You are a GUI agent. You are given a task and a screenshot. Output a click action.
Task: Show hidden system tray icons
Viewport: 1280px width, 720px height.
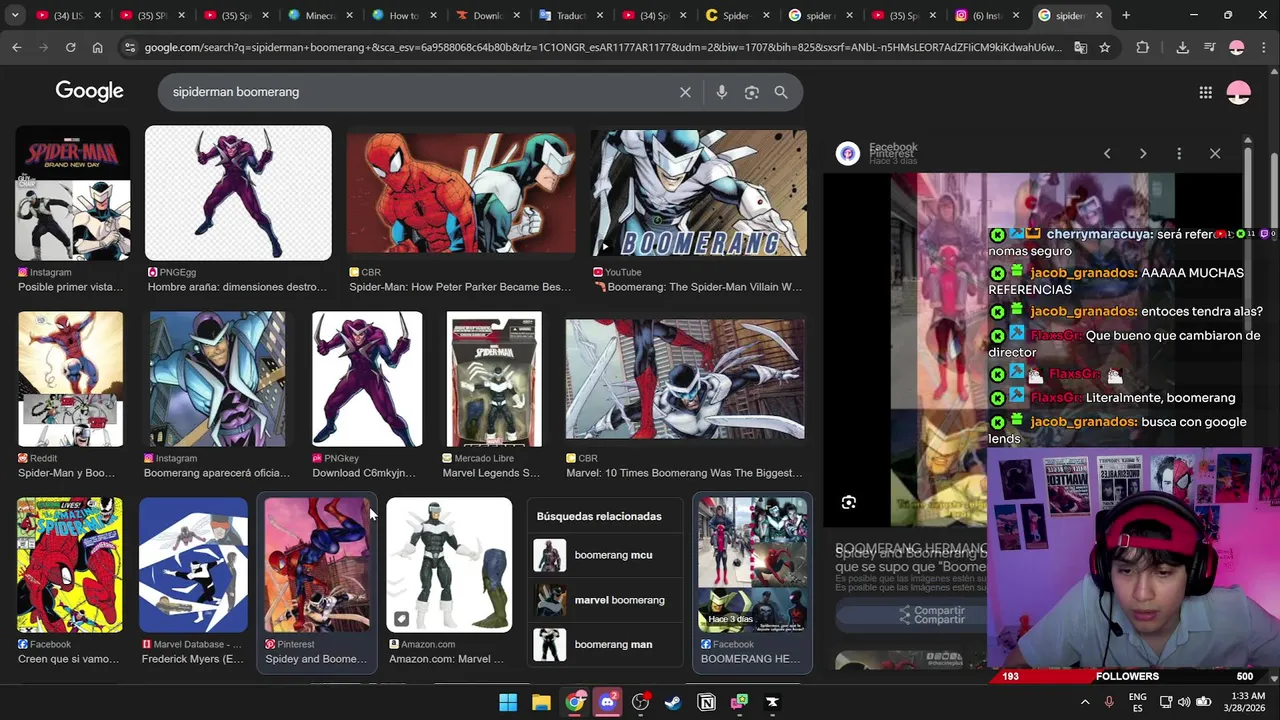click(1085, 702)
